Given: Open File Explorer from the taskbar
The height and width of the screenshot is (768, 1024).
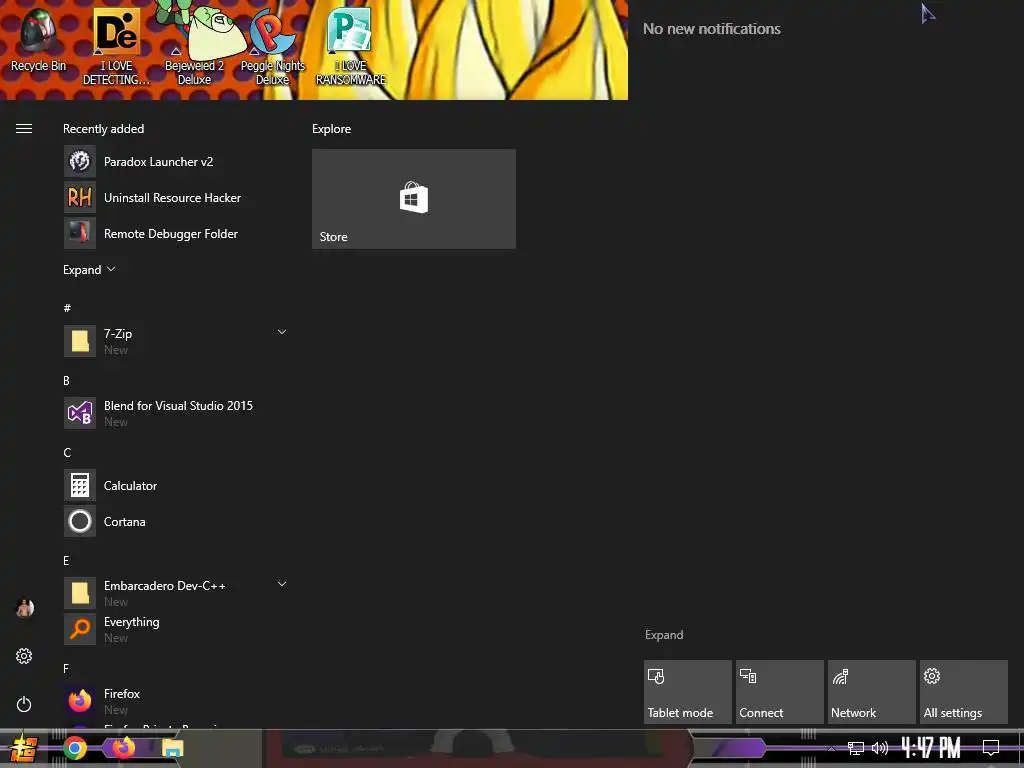Looking at the screenshot, I should 172,748.
